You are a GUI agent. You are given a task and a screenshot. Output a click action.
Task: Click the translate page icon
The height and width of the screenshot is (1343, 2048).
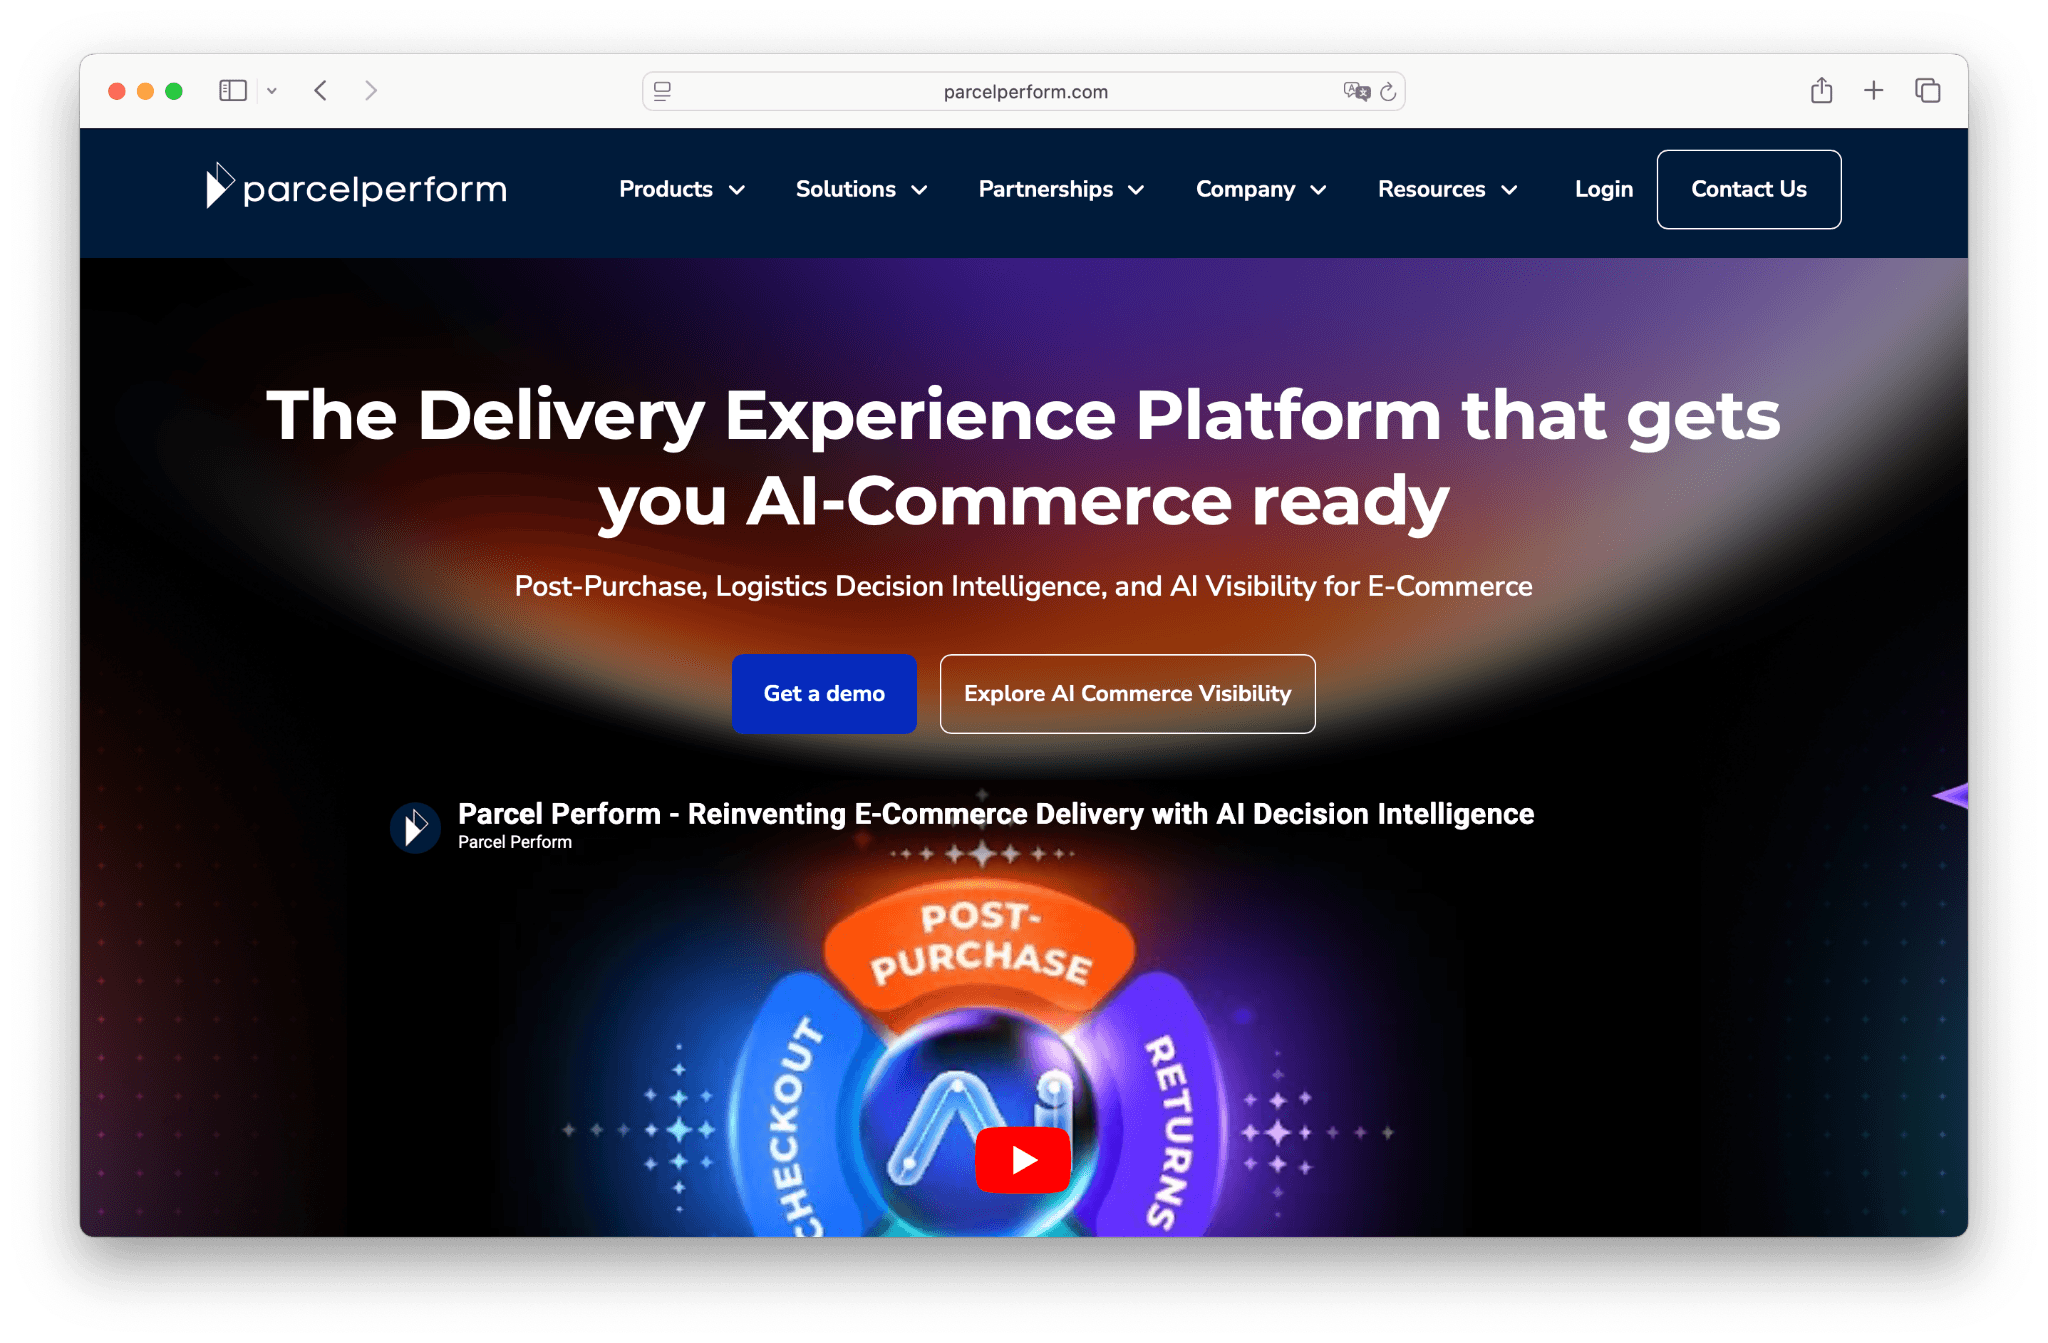tap(1356, 92)
